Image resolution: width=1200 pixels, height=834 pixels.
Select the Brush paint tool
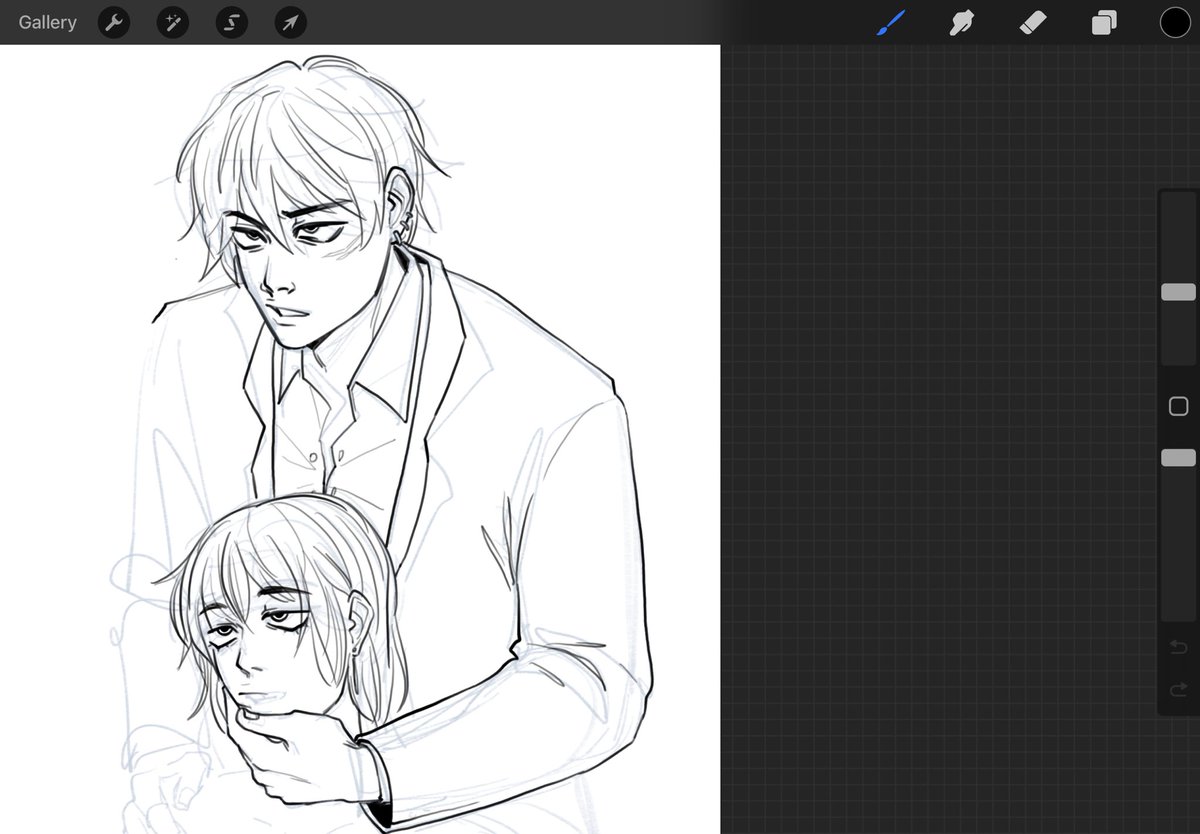pyautogui.click(x=891, y=22)
